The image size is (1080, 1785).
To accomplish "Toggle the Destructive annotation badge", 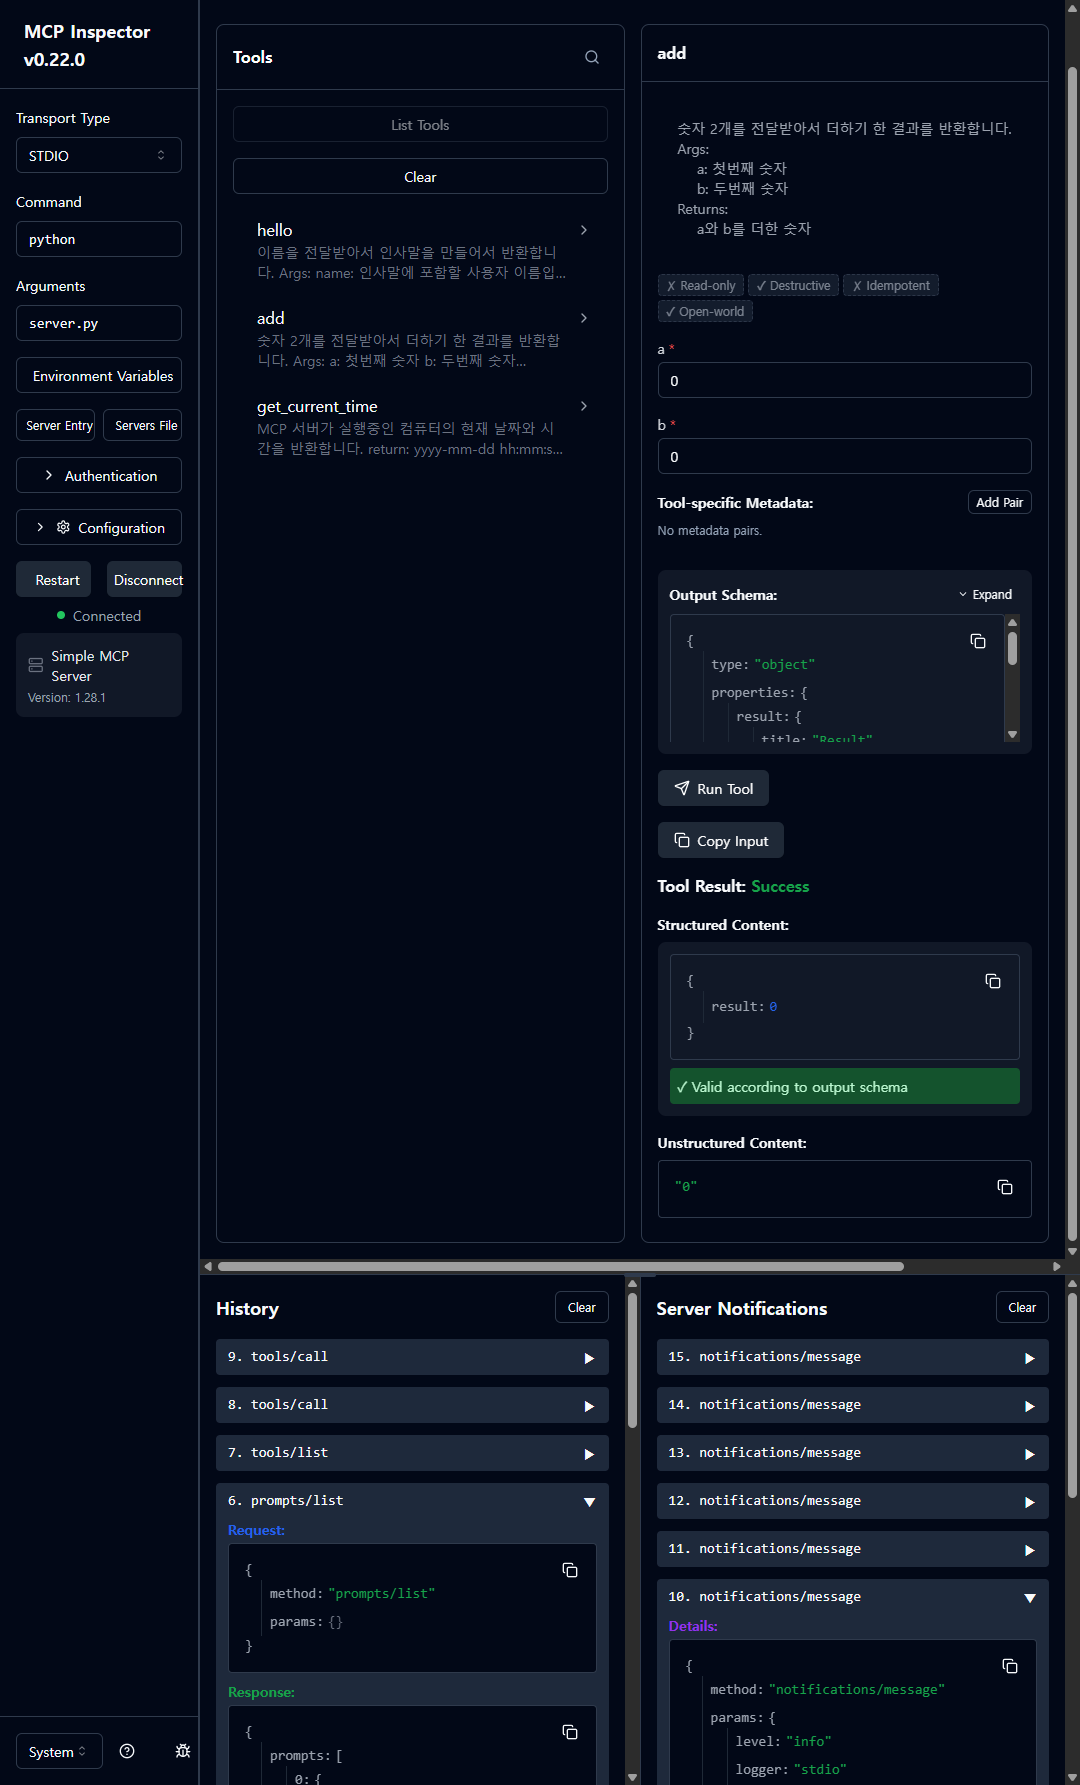I will click(793, 285).
